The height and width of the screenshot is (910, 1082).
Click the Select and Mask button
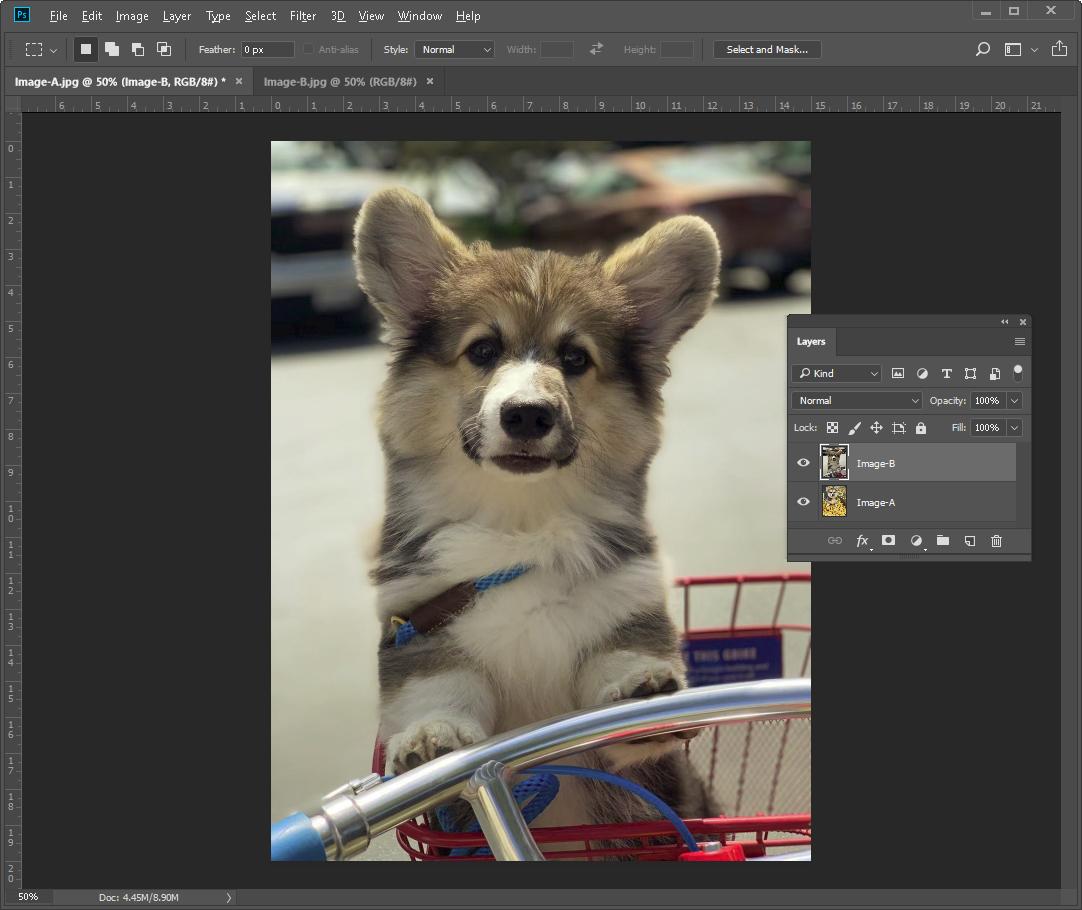[767, 49]
